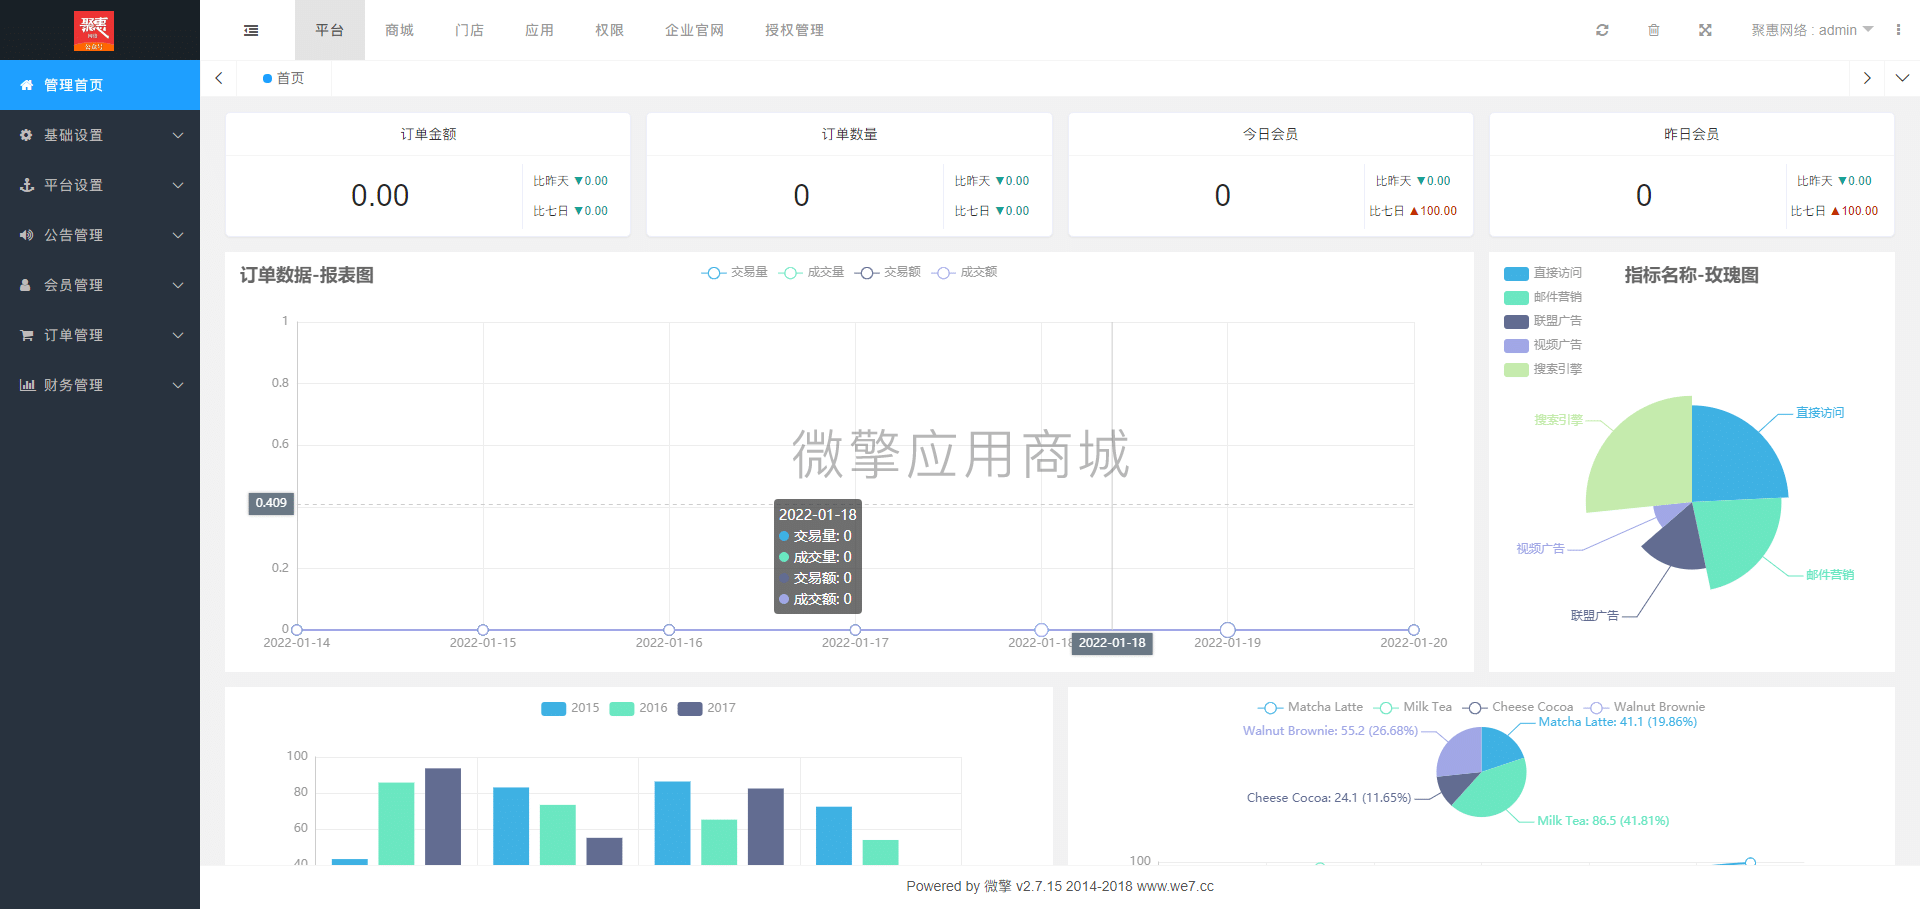Expand the 平台设置 submenu chevron
This screenshot has width=1920, height=909.
coord(178,185)
